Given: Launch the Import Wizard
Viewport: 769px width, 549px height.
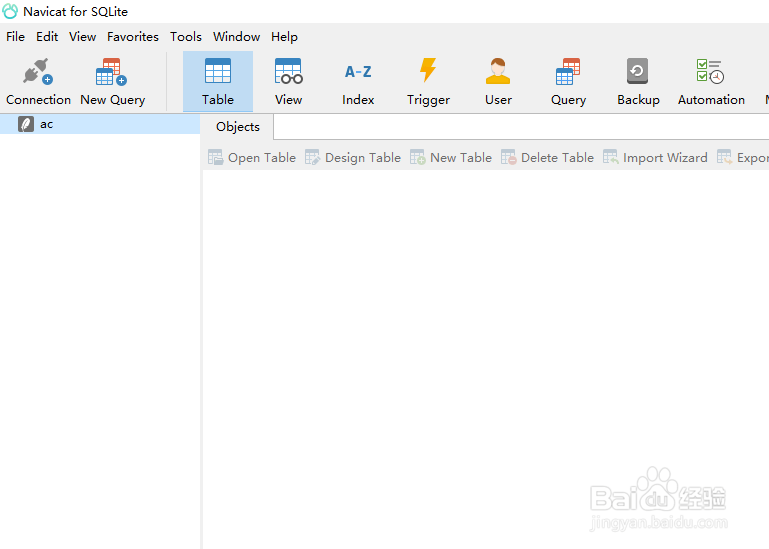Looking at the screenshot, I should 655,157.
